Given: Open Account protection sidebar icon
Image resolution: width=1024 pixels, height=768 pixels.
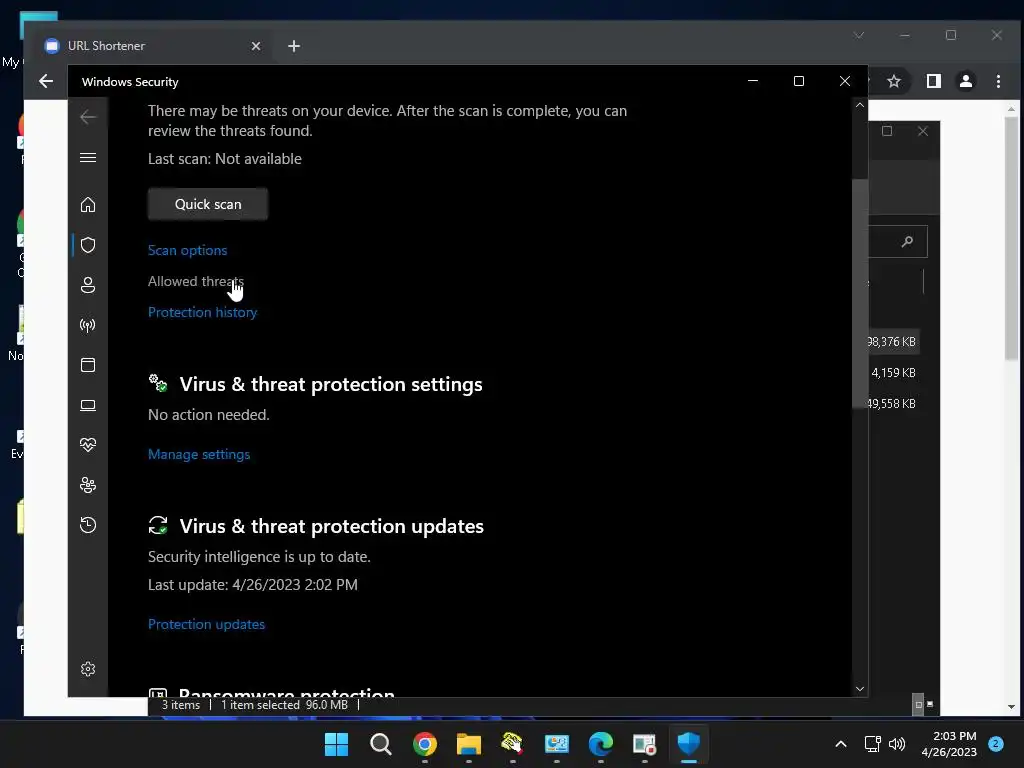Looking at the screenshot, I should 88,285.
